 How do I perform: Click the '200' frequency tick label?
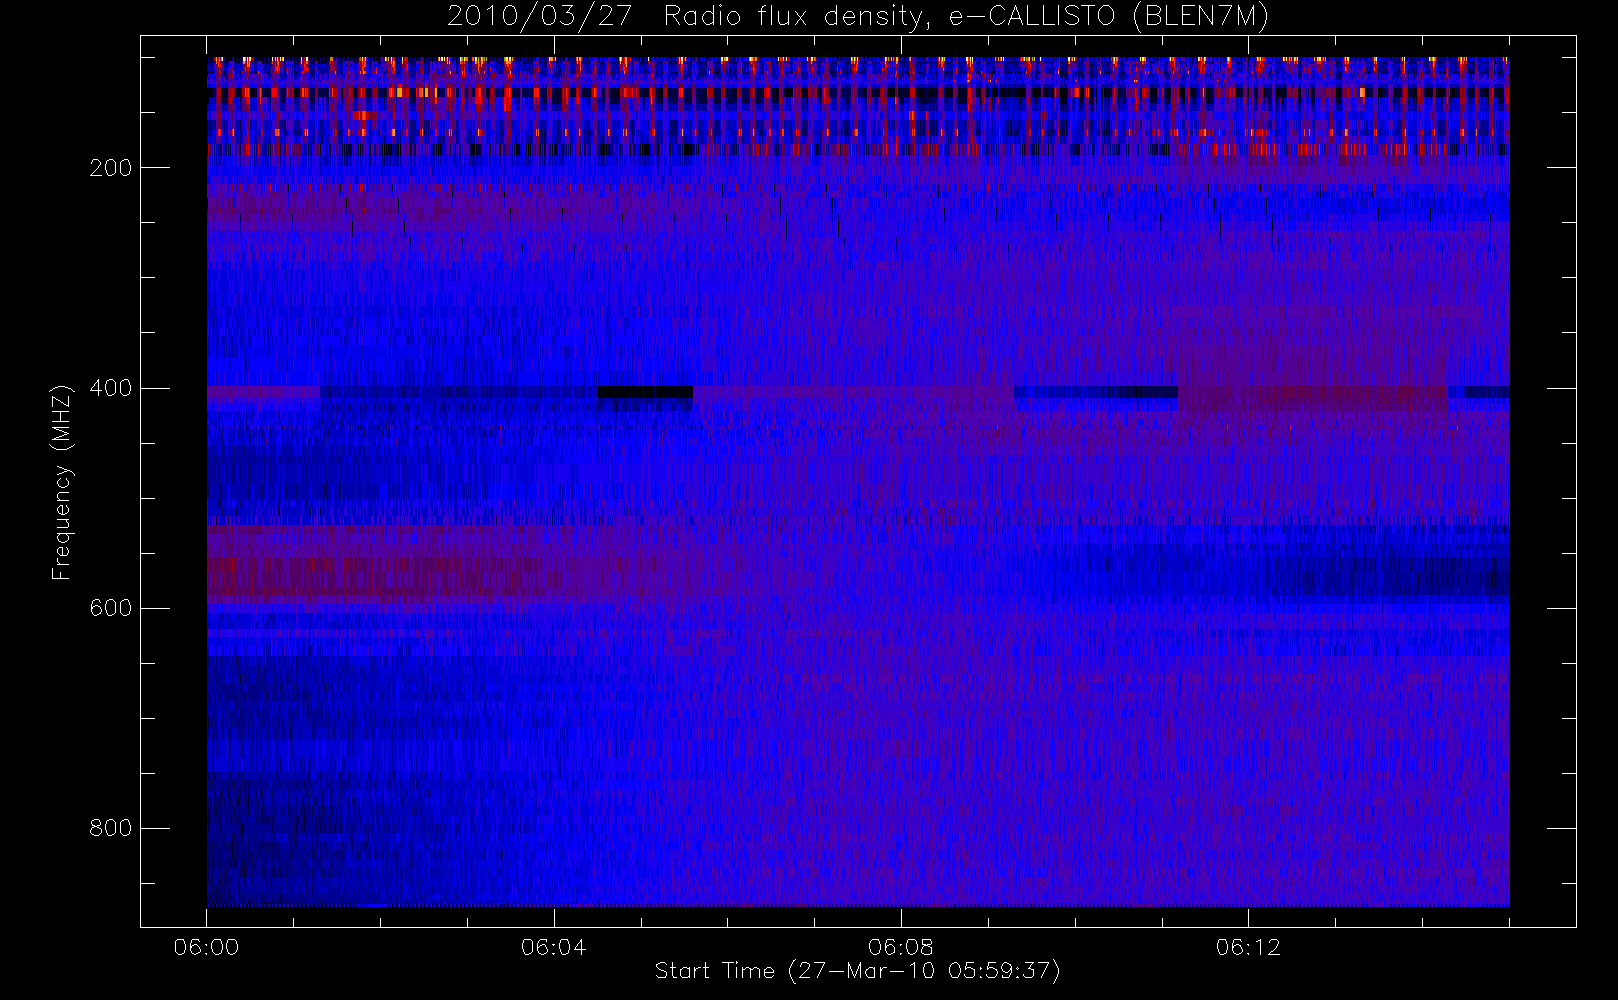click(x=110, y=168)
